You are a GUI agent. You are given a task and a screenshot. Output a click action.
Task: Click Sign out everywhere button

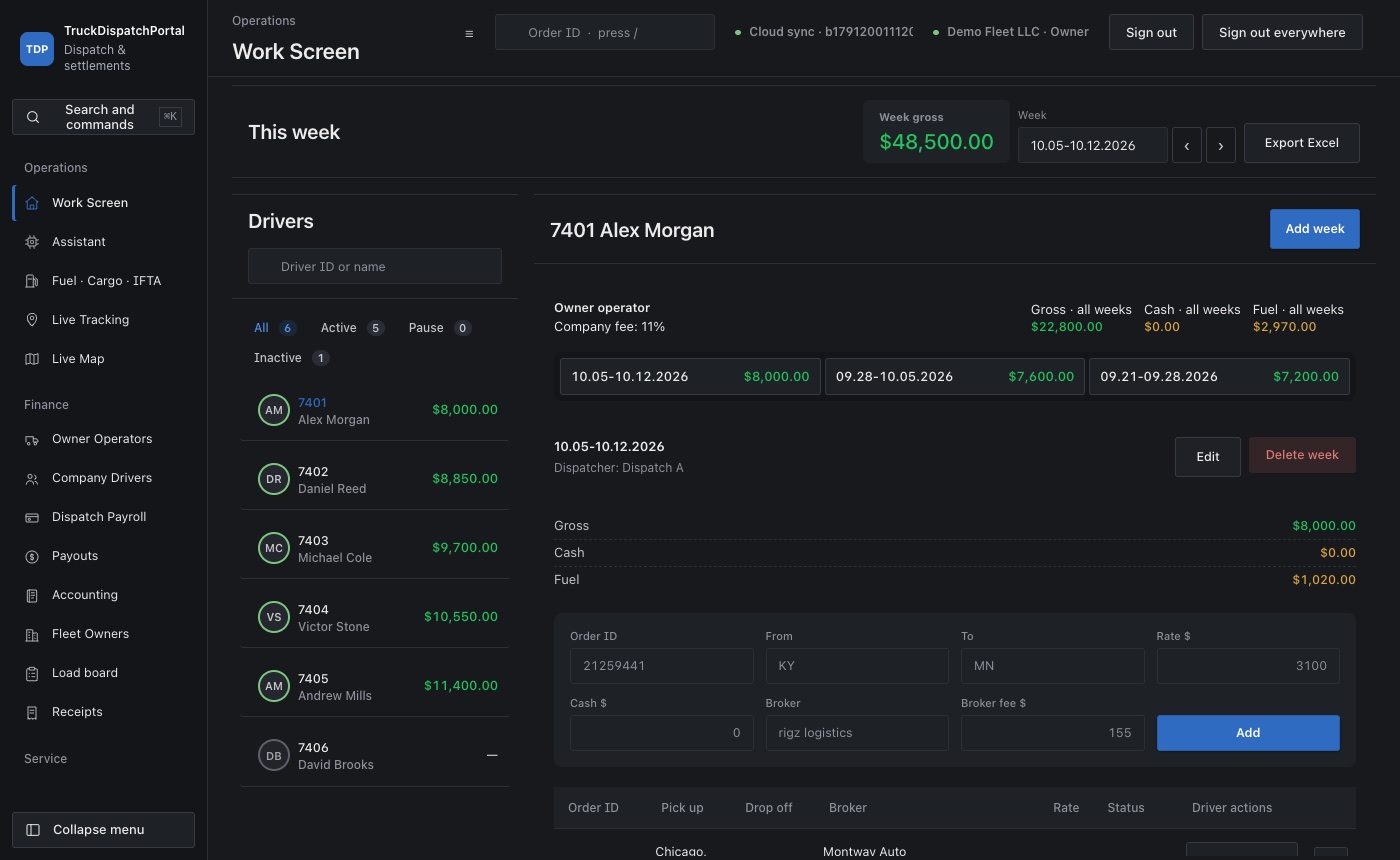click(x=1282, y=32)
